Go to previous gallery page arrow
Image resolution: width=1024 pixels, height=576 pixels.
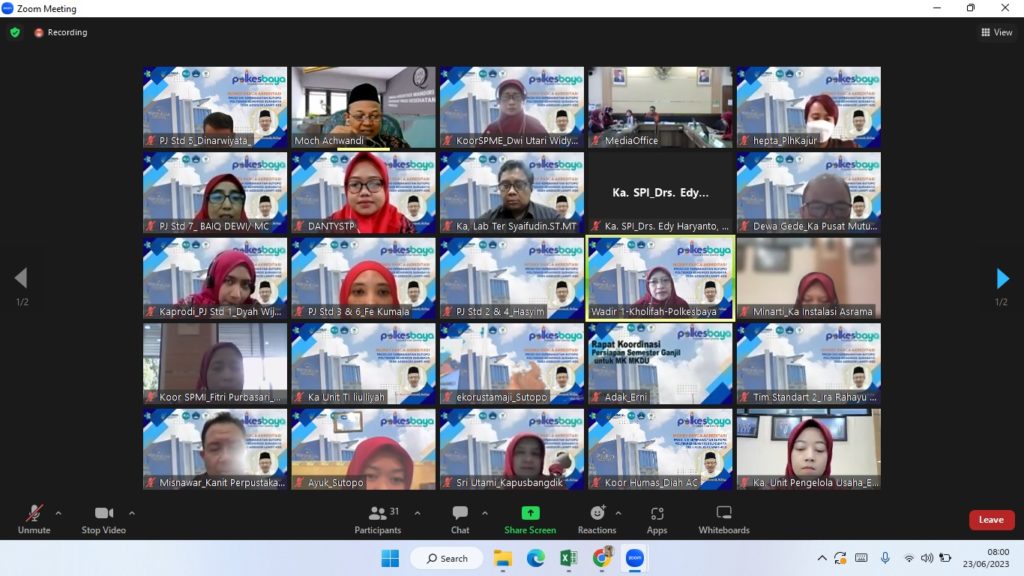pos(21,278)
